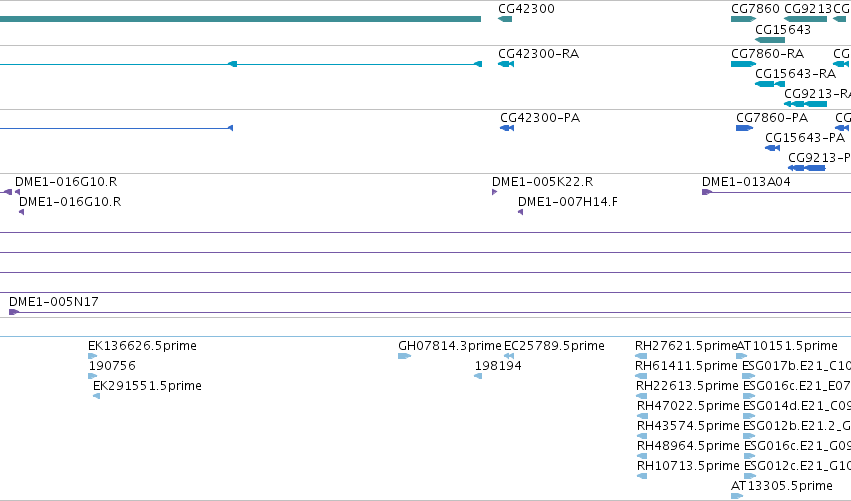Image resolution: width=851 pixels, height=501 pixels.
Task: Select the CG9213 gene bar glyph
Action: point(805,19)
